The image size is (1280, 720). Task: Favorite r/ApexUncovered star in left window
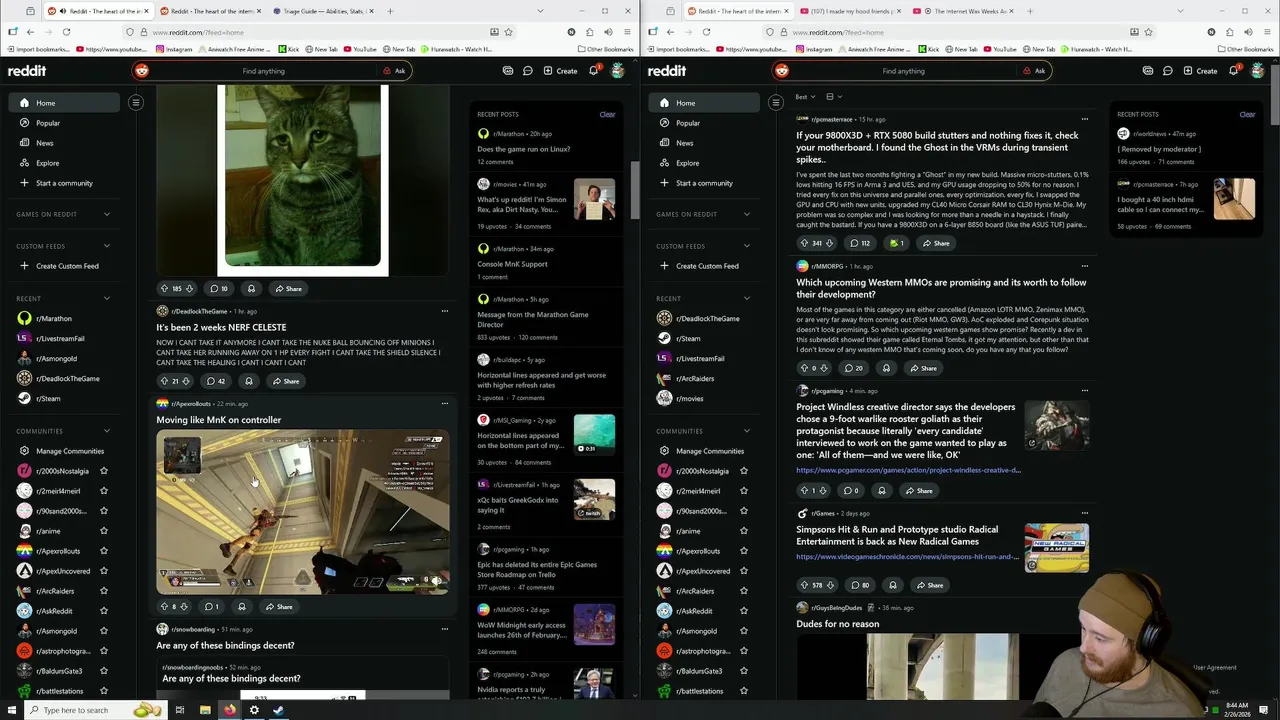point(103,571)
